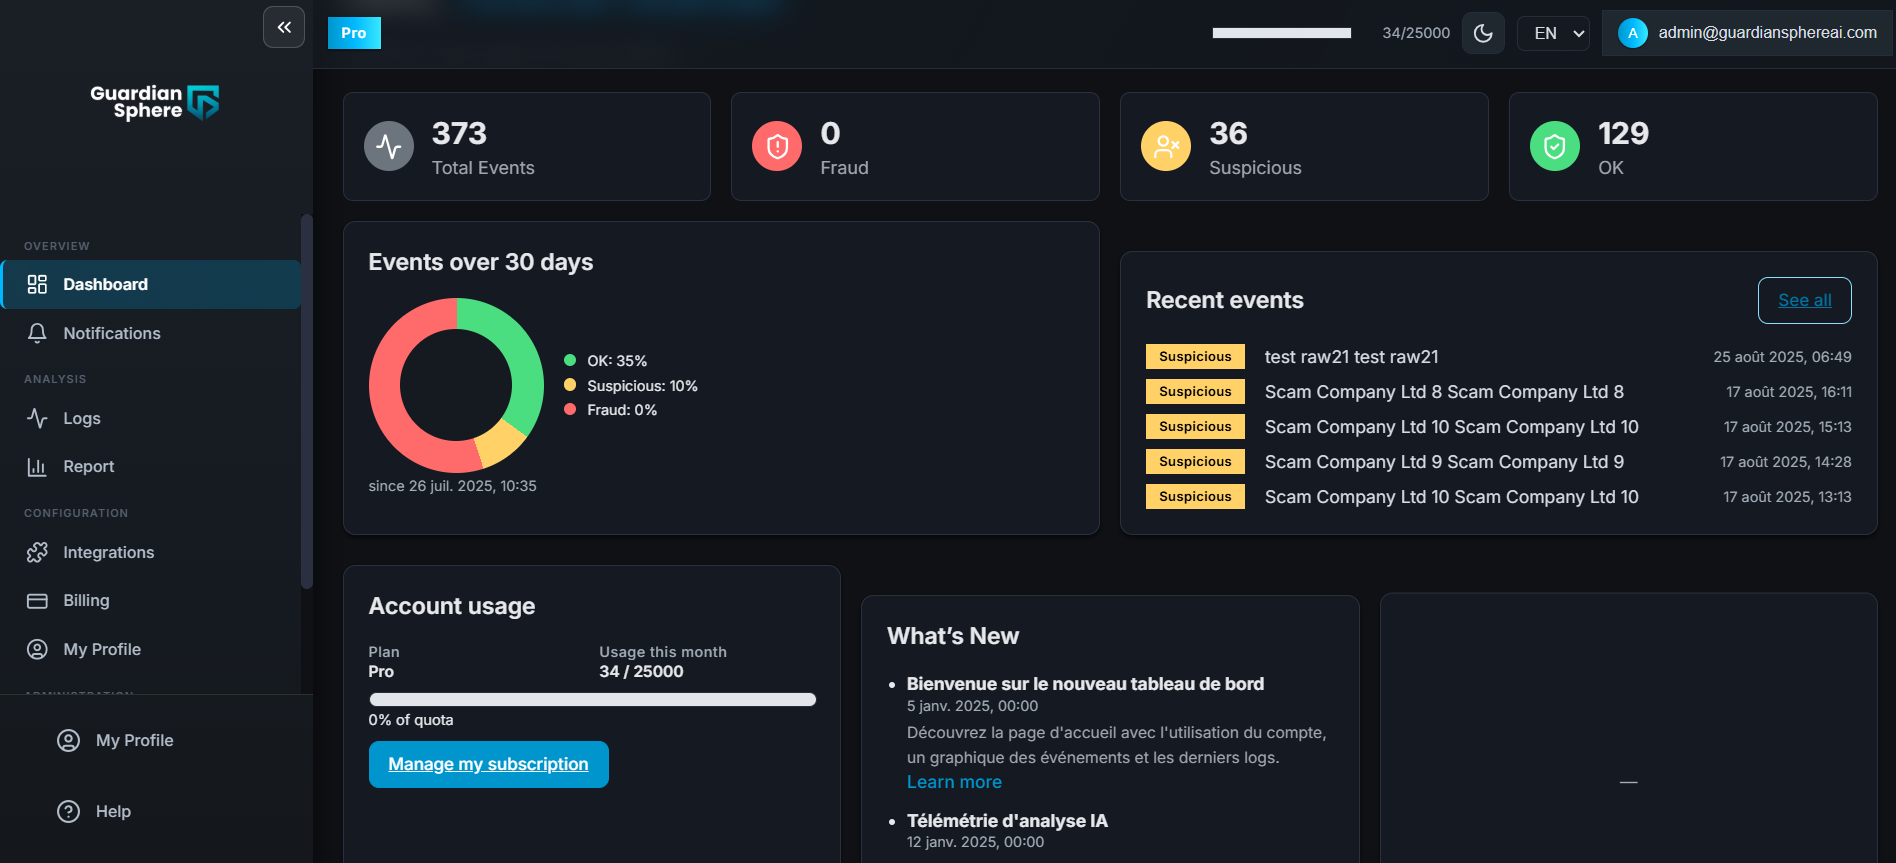Viewport: 1896px width, 863px height.
Task: Click the Guardian Sphere logo
Action: (155, 102)
